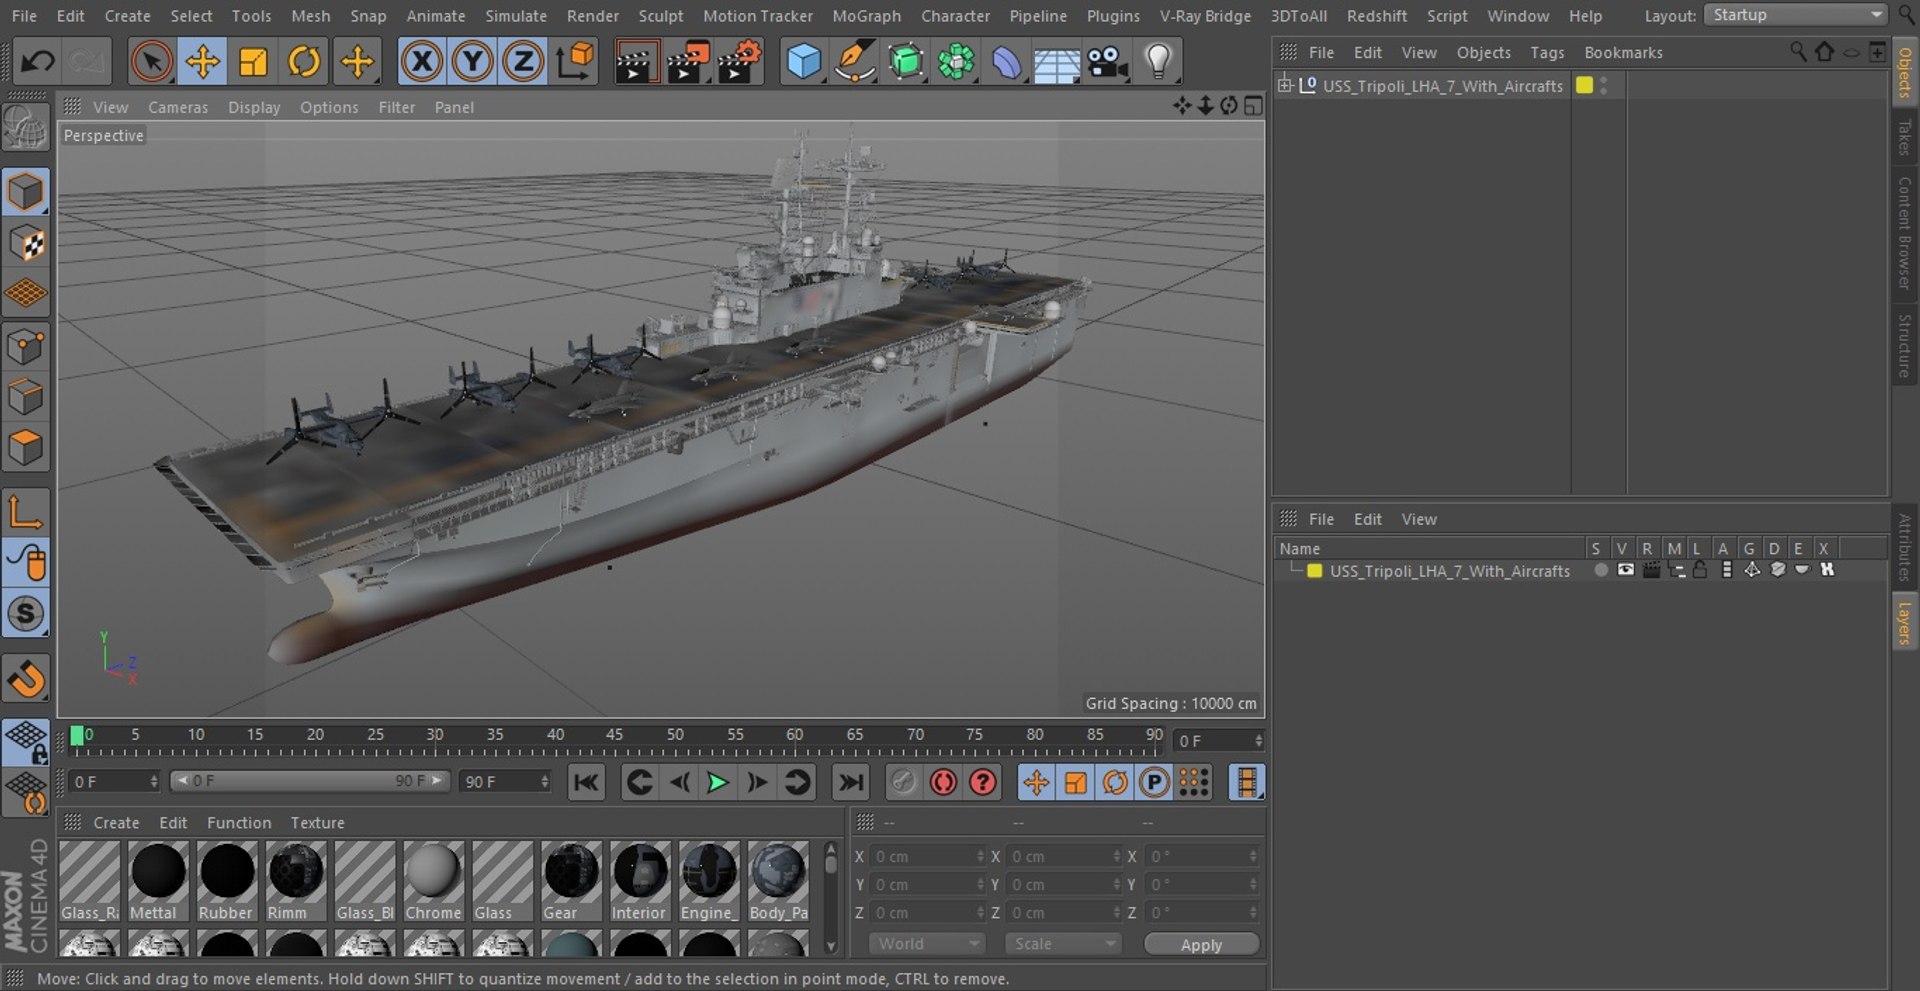Viewport: 1920px width, 991px height.
Task: Open the MoGraph menu
Action: 866,16
